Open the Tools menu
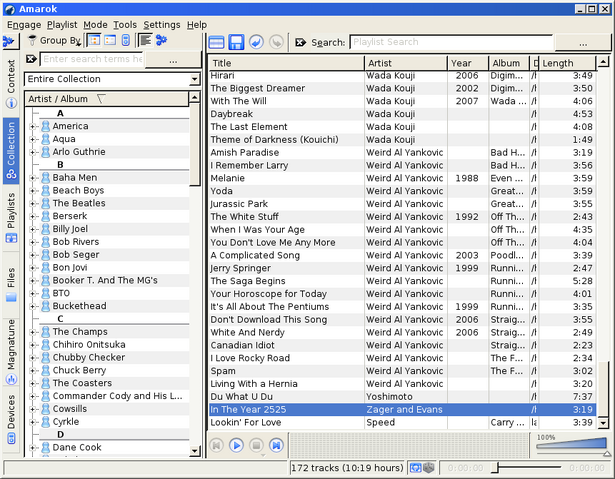615x479 pixels. tap(125, 25)
